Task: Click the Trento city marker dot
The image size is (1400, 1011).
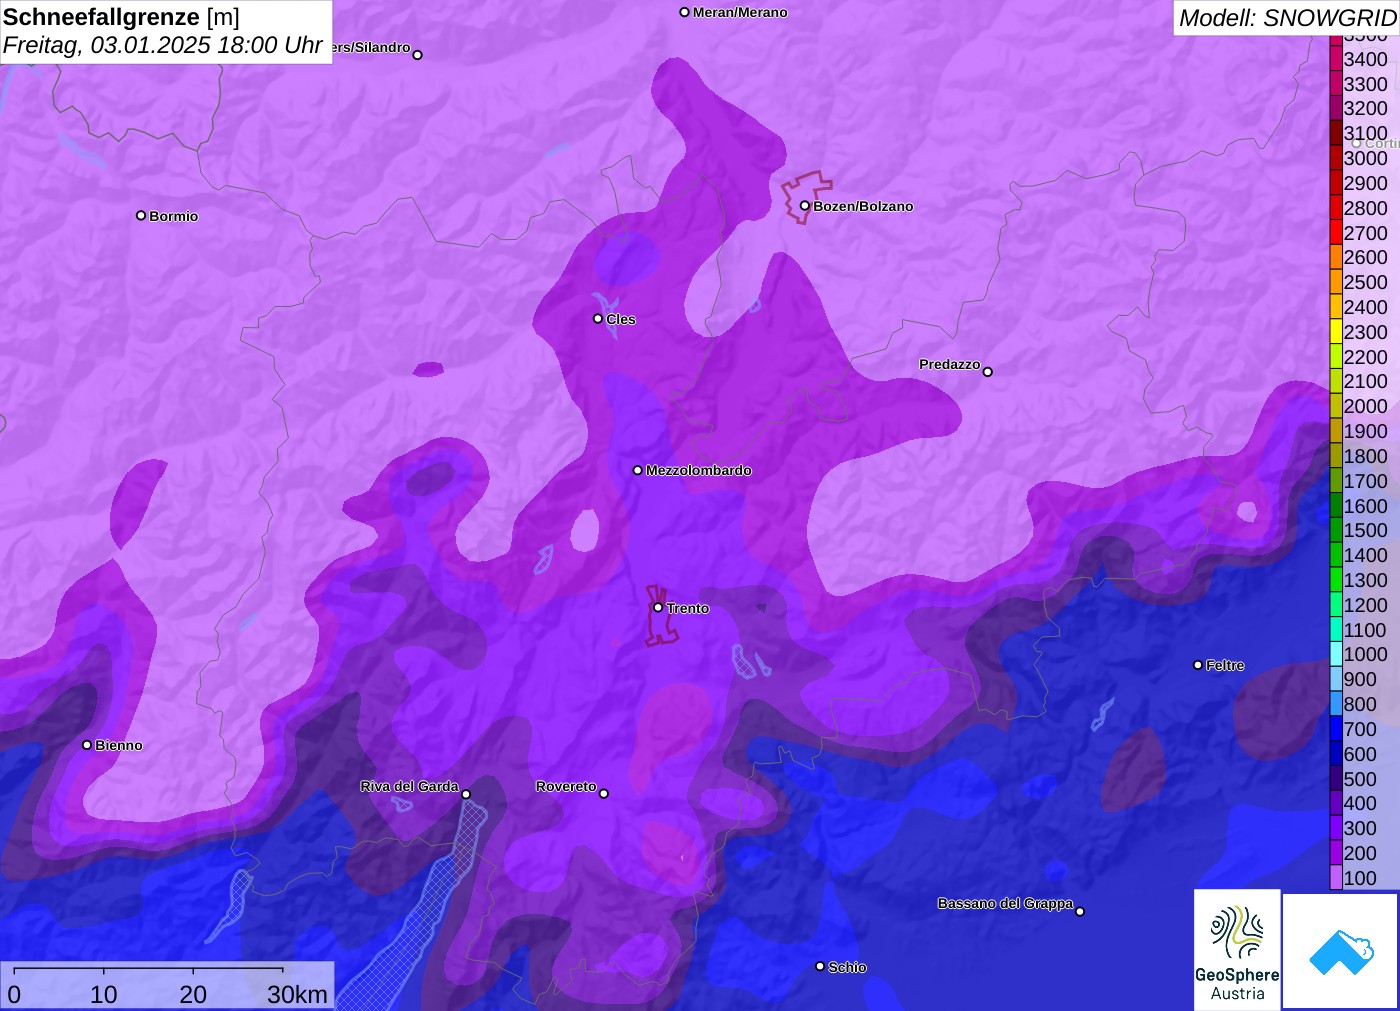Action: coord(658,607)
